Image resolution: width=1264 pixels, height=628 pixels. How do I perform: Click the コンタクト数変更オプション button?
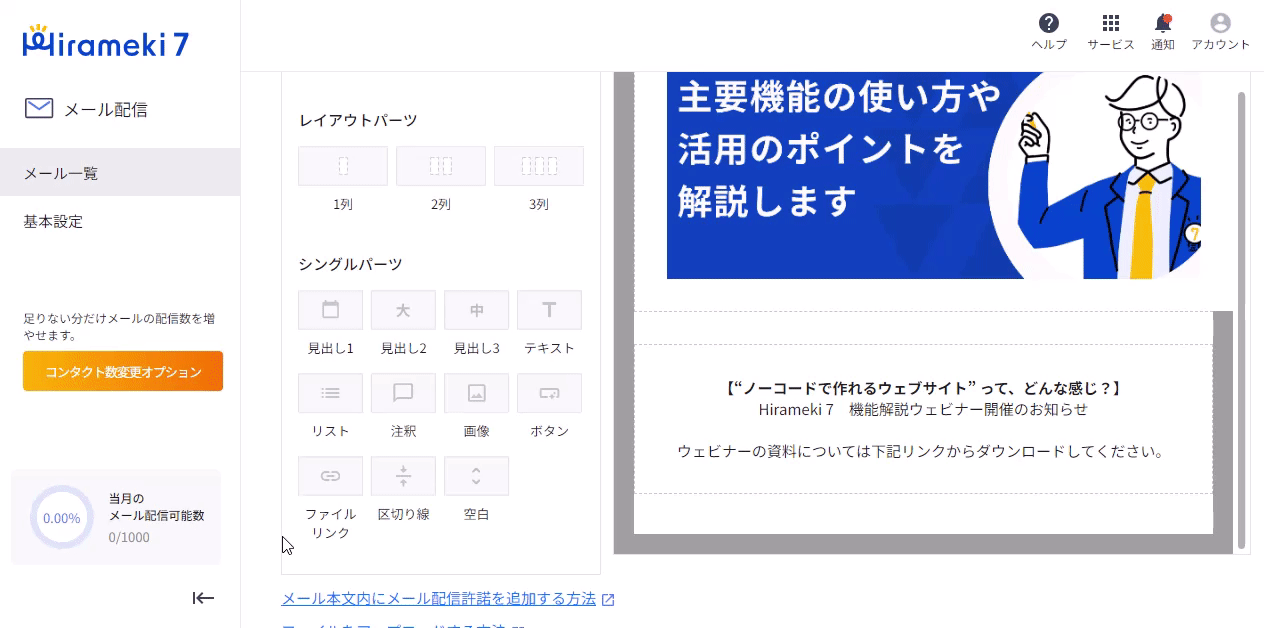coord(123,371)
